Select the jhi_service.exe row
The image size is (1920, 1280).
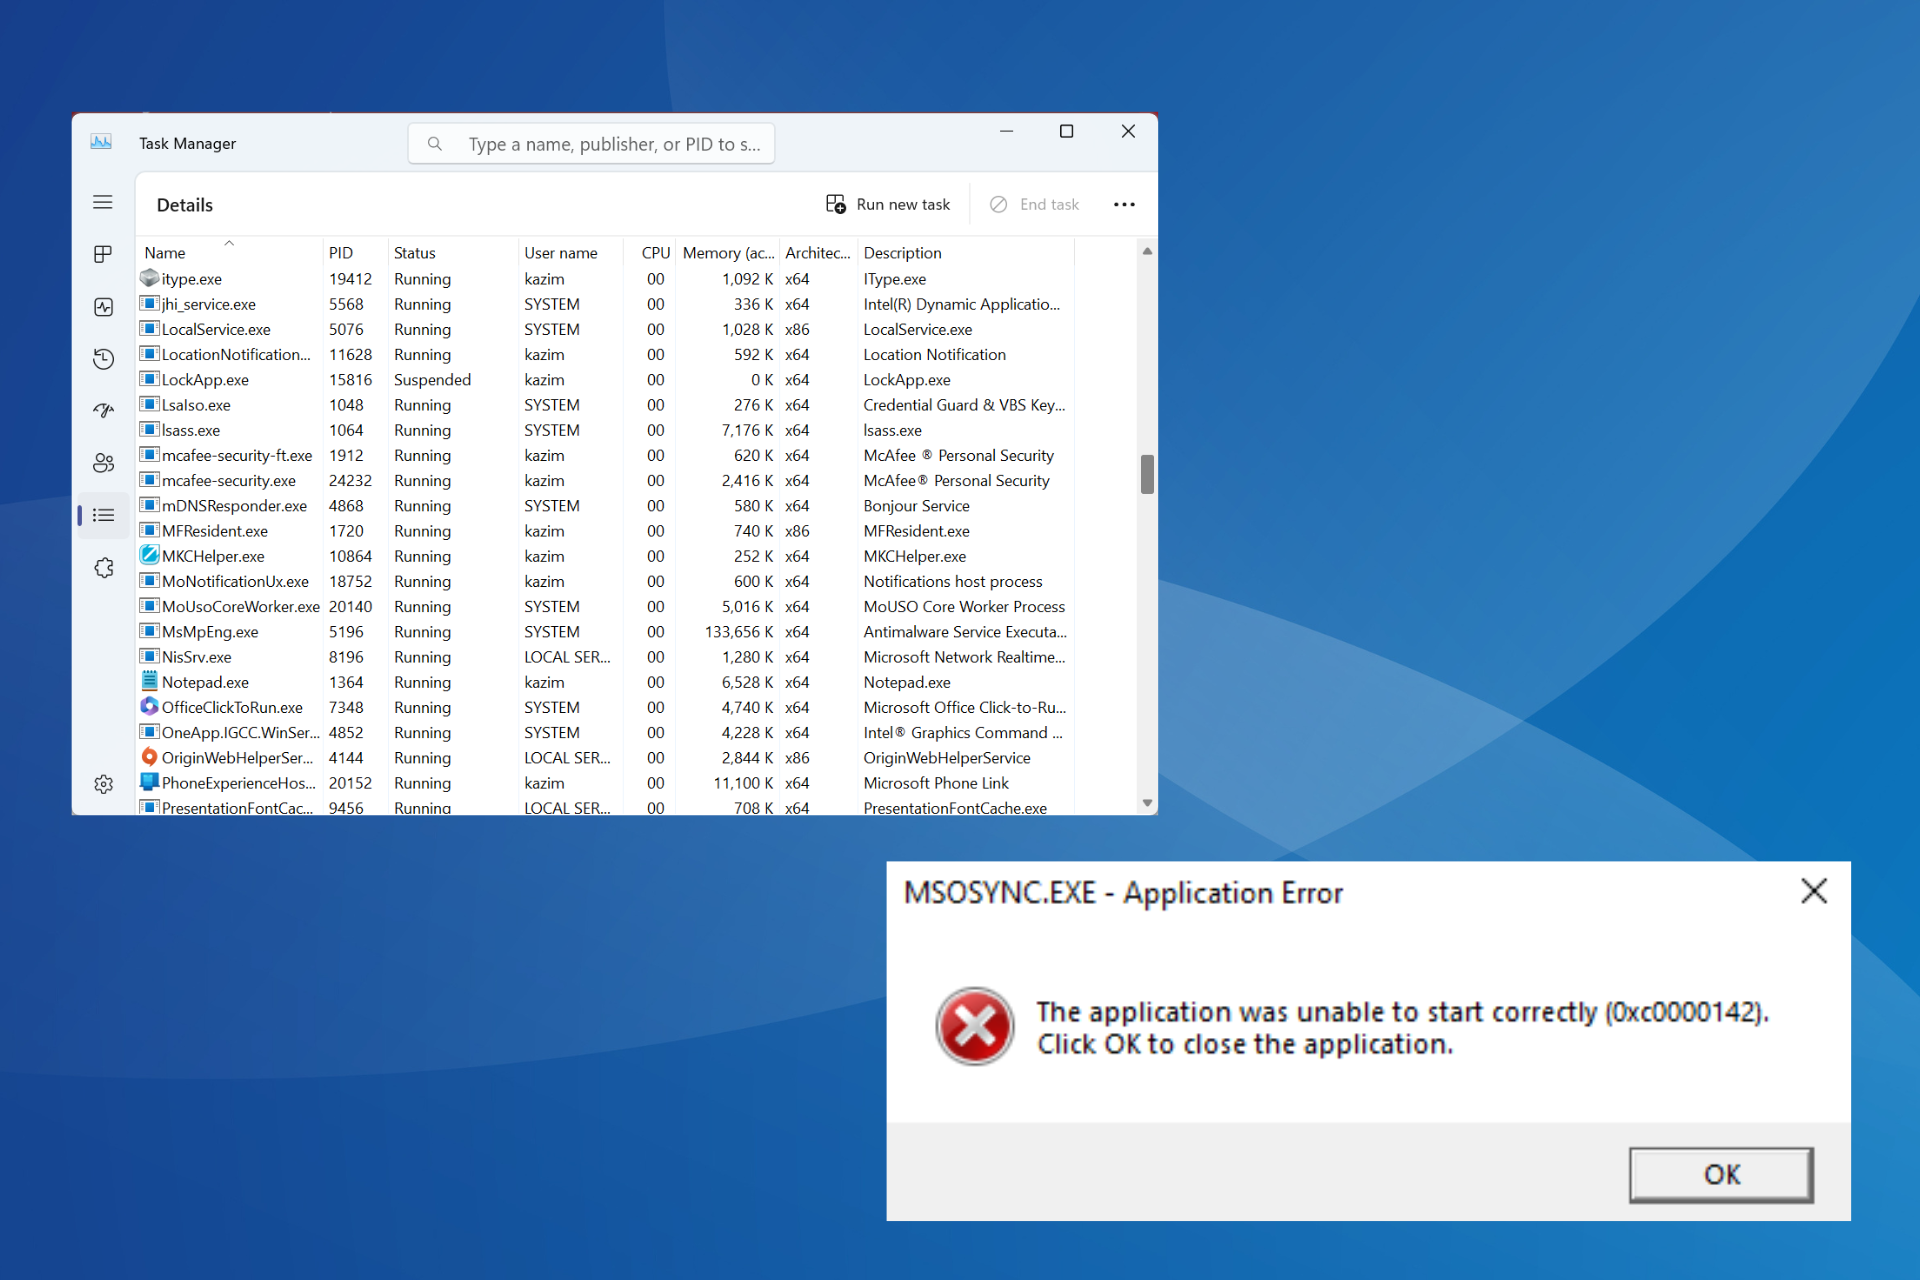coord(606,304)
